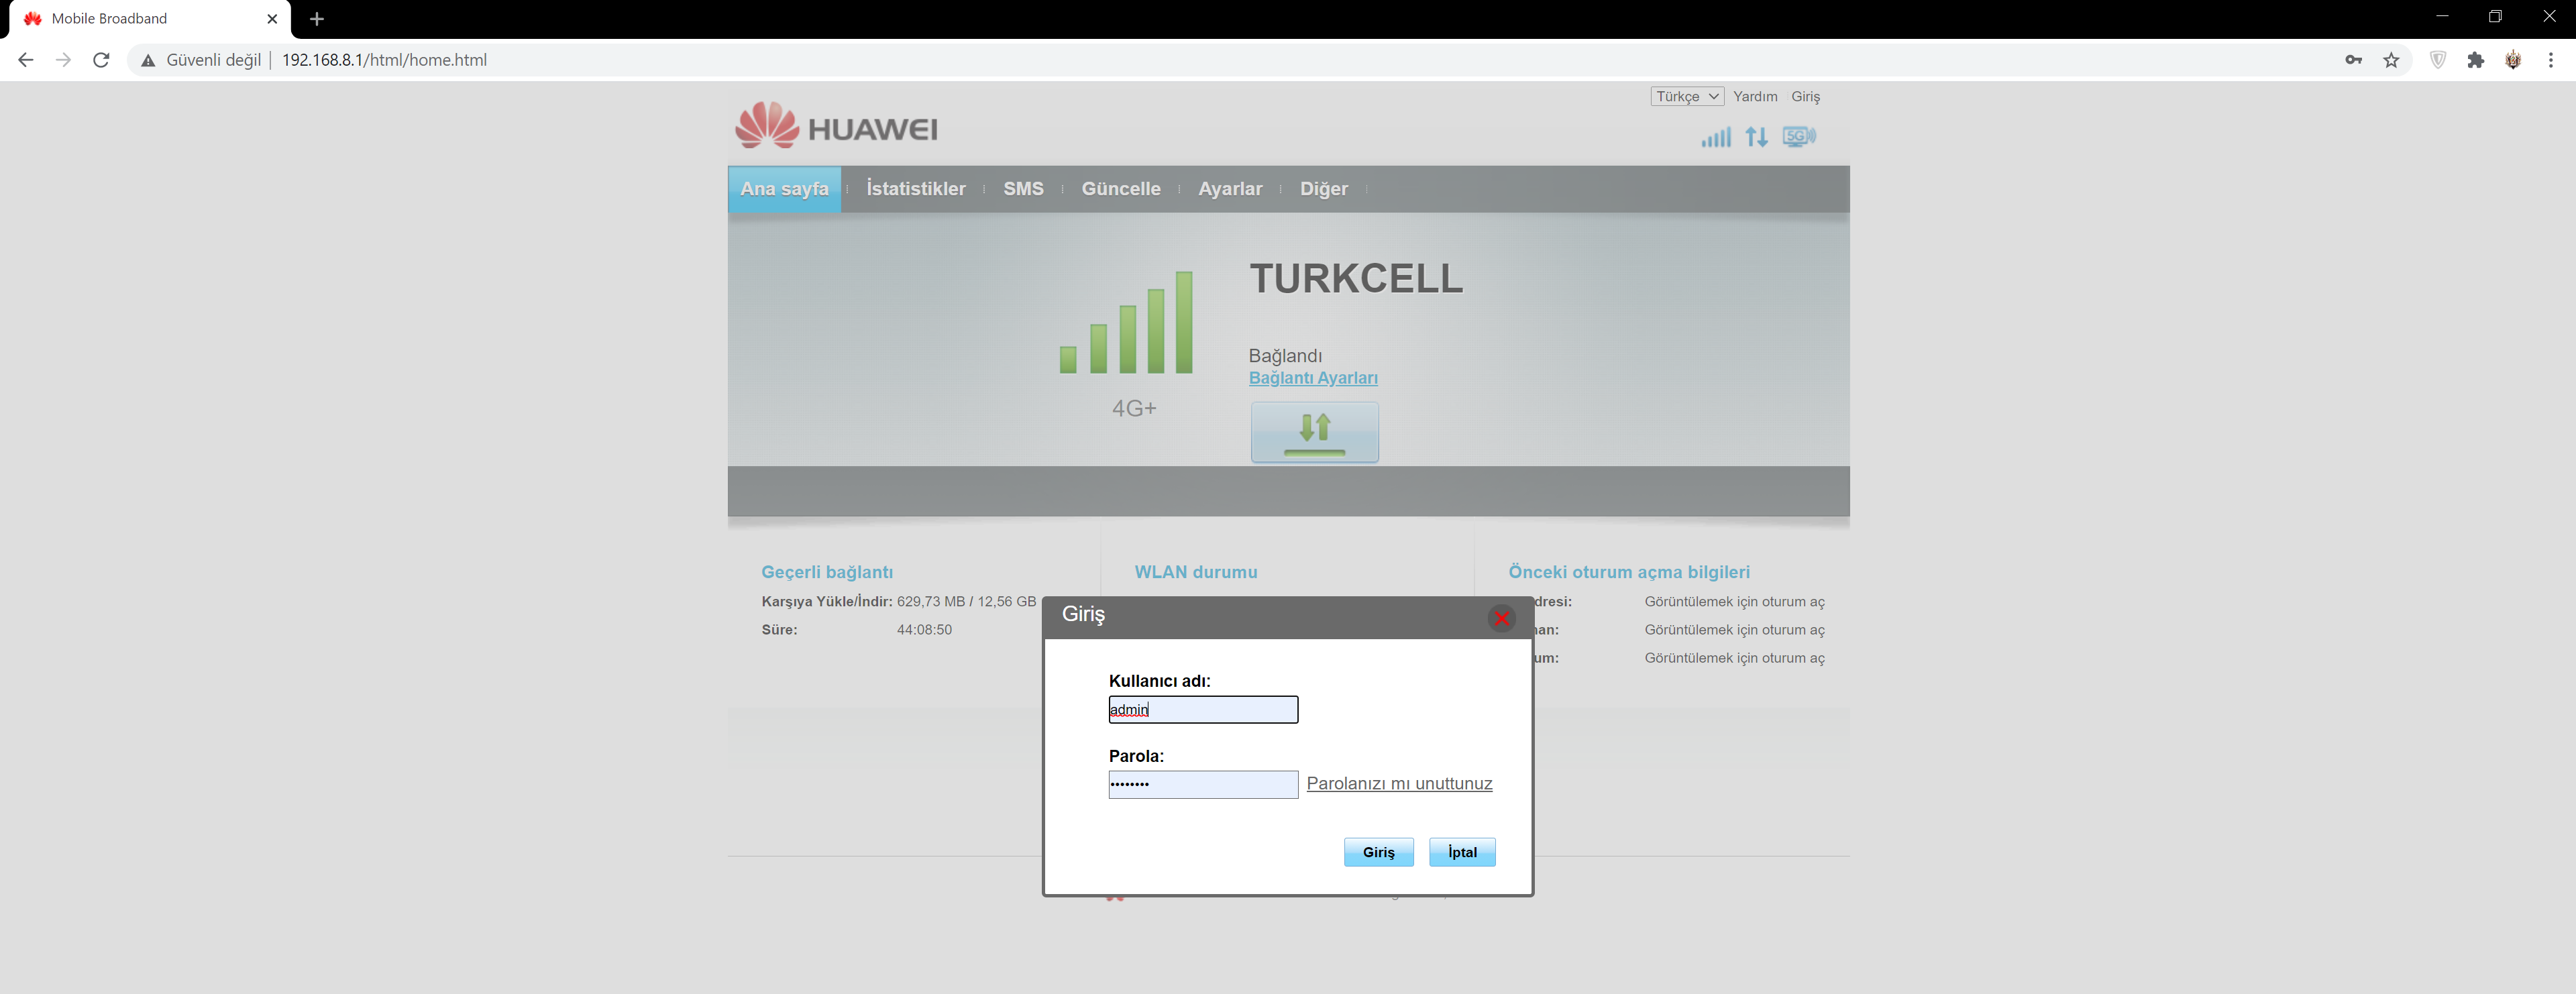Open the Güncelle tab
This screenshot has width=2576, height=994.
1121,189
